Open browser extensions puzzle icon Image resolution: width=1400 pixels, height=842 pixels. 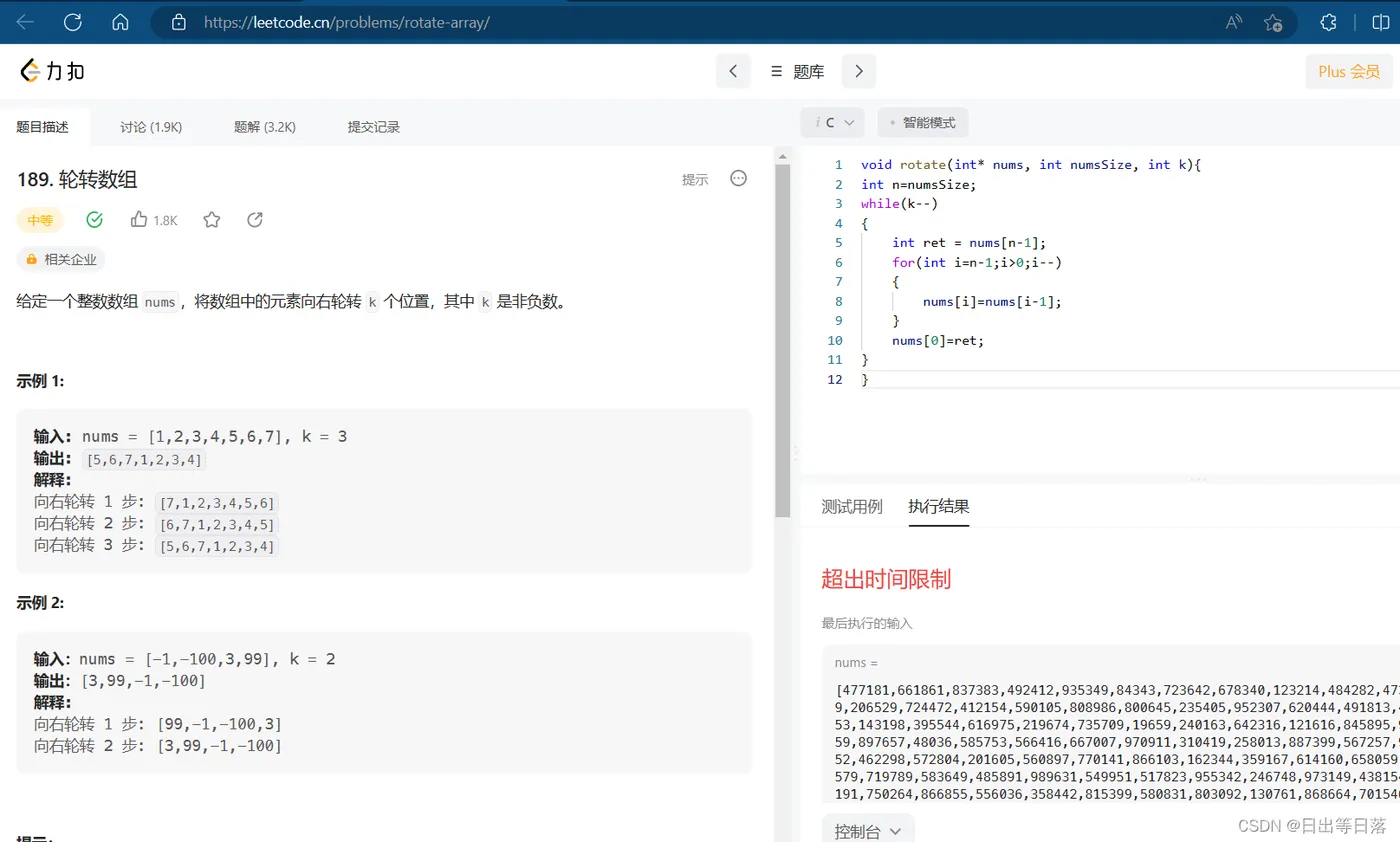(x=1329, y=22)
